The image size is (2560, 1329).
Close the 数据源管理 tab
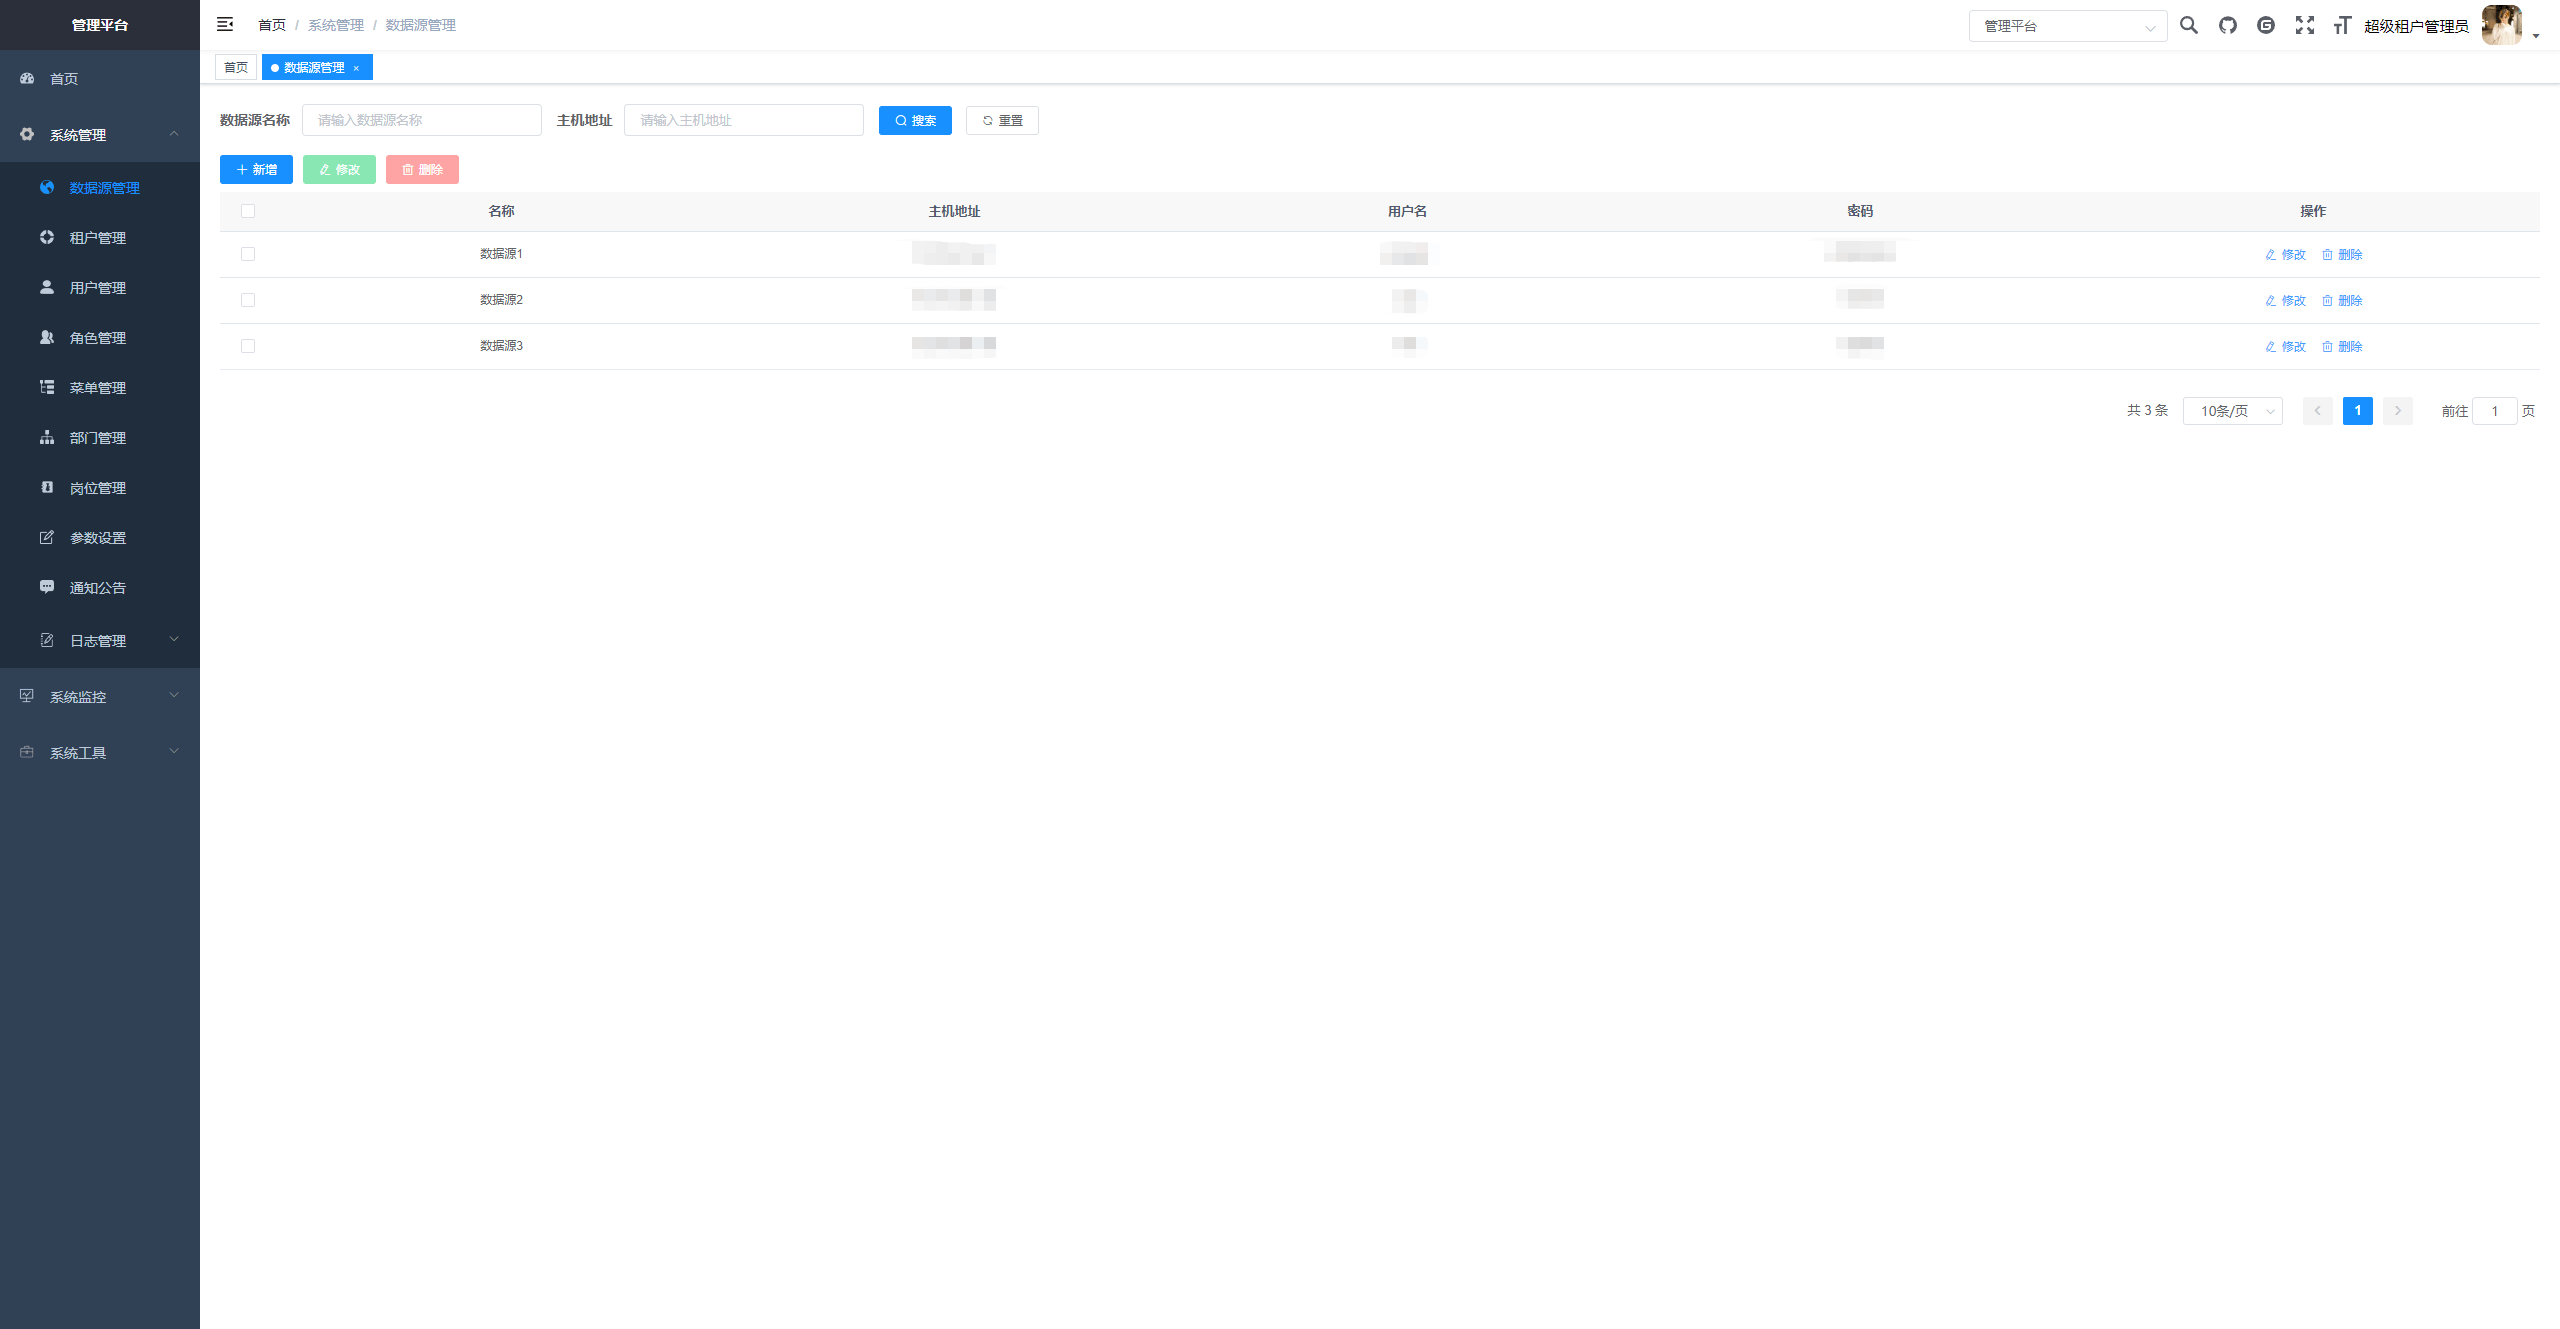click(x=356, y=68)
